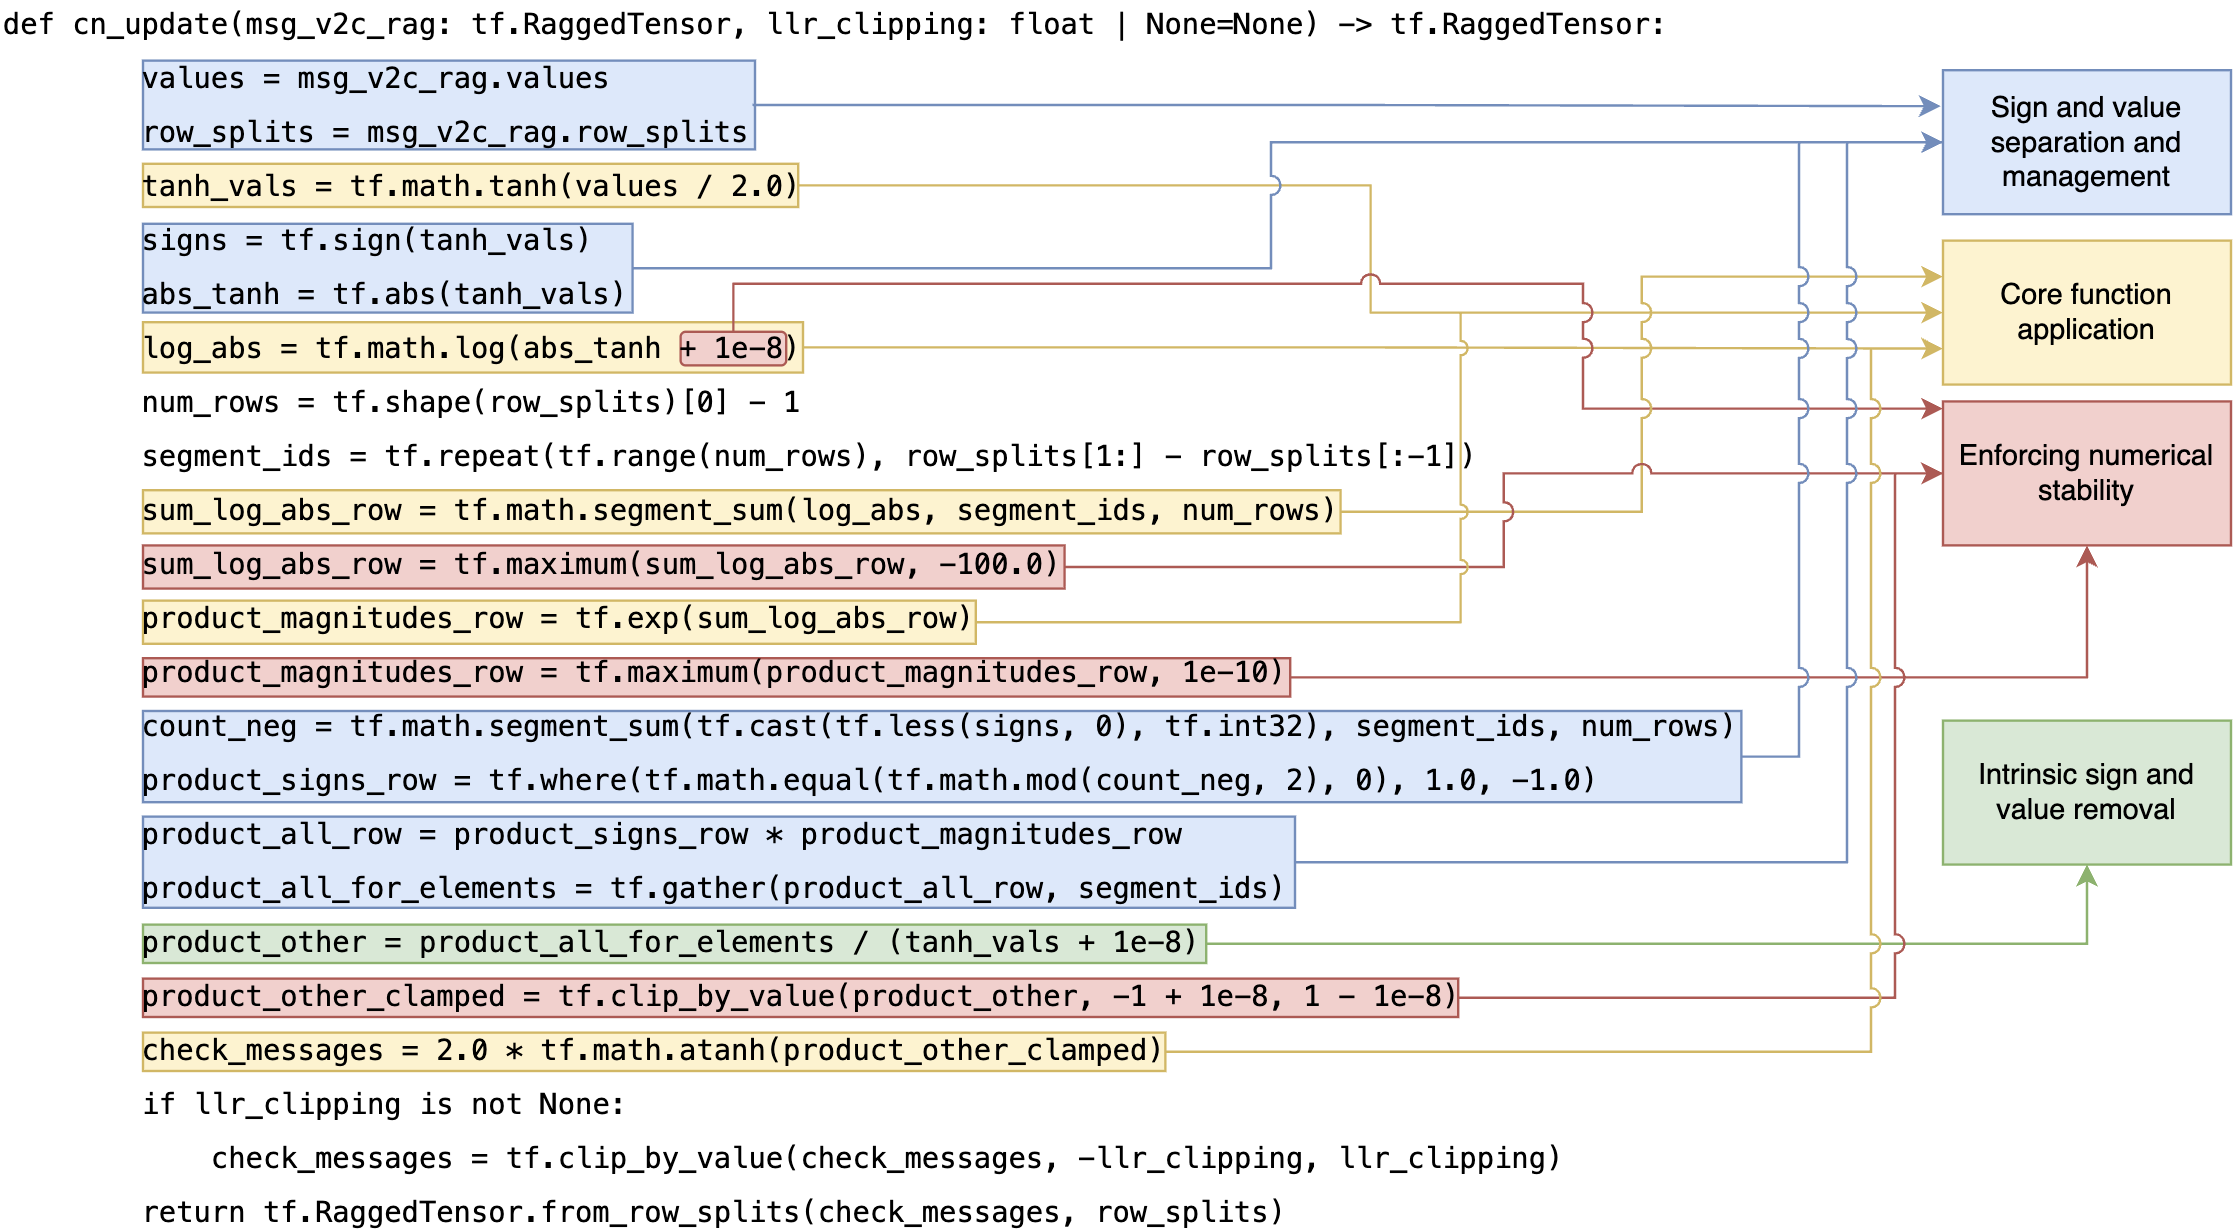This screenshot has width=2238, height=1230.
Task: Click 'product_other_clamped = tf.clip_by_value' line
Action: pos(800,997)
